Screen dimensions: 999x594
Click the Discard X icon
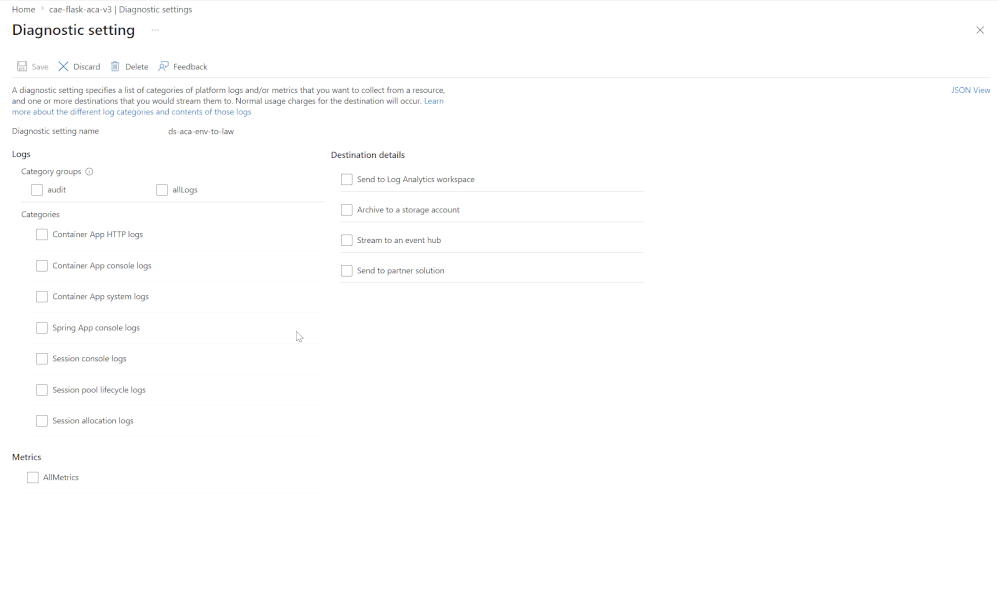click(x=63, y=66)
